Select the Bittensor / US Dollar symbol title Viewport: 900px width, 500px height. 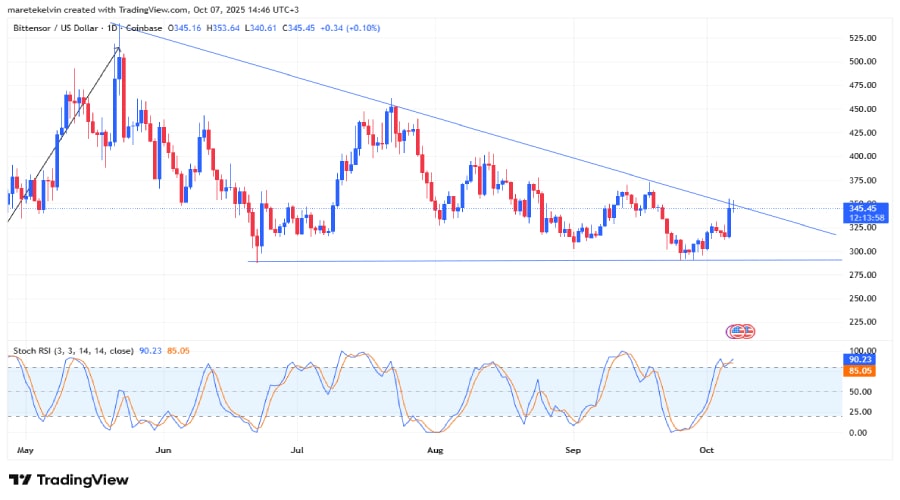point(55,28)
